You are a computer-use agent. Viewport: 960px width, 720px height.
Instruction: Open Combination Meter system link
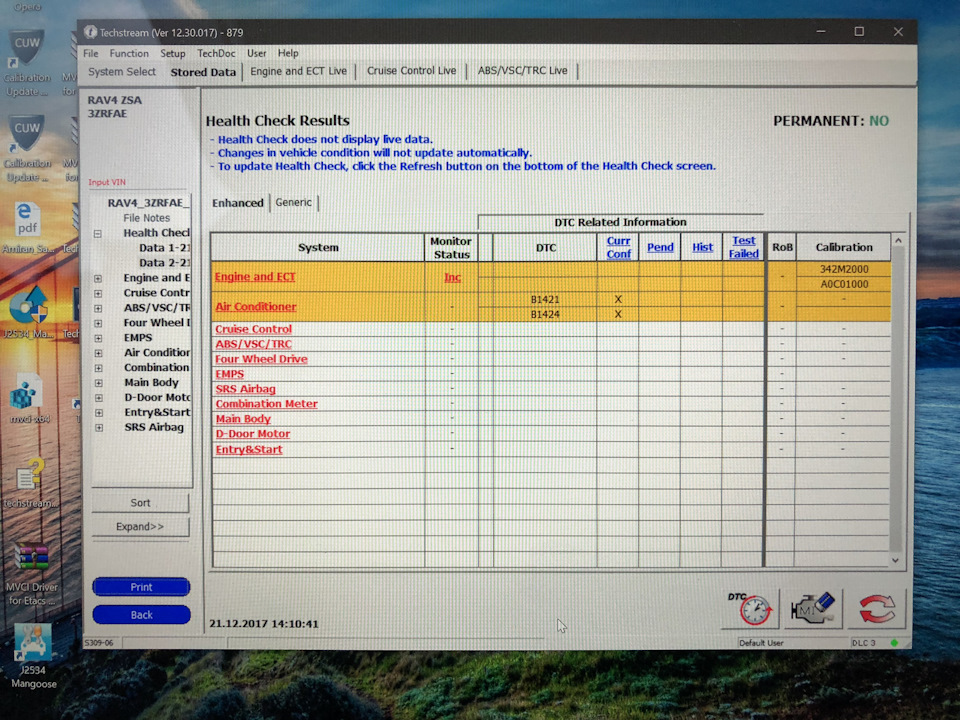[x=266, y=404]
